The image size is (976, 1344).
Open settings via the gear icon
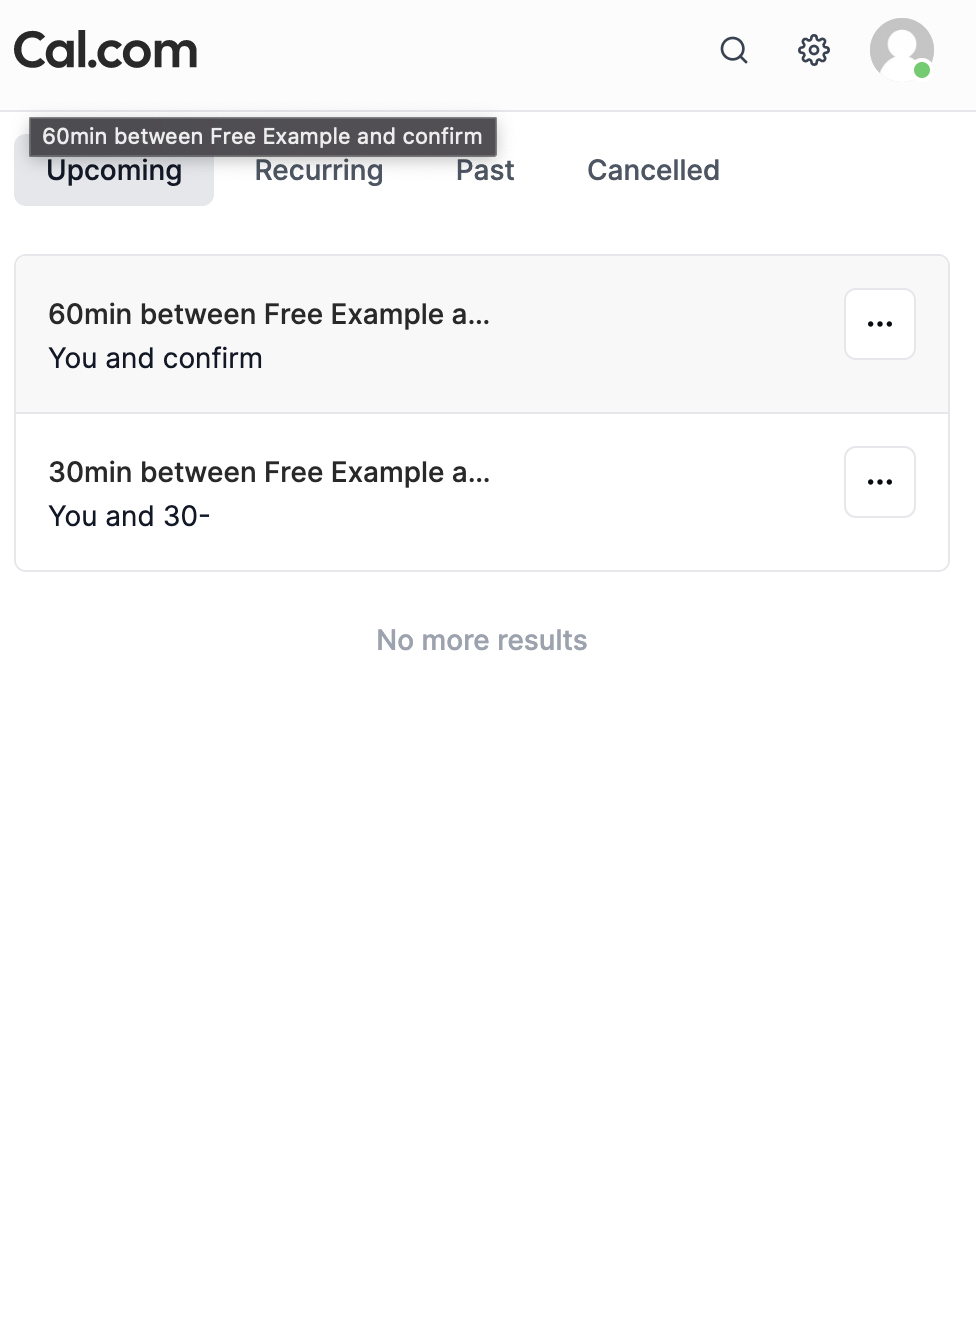point(814,50)
